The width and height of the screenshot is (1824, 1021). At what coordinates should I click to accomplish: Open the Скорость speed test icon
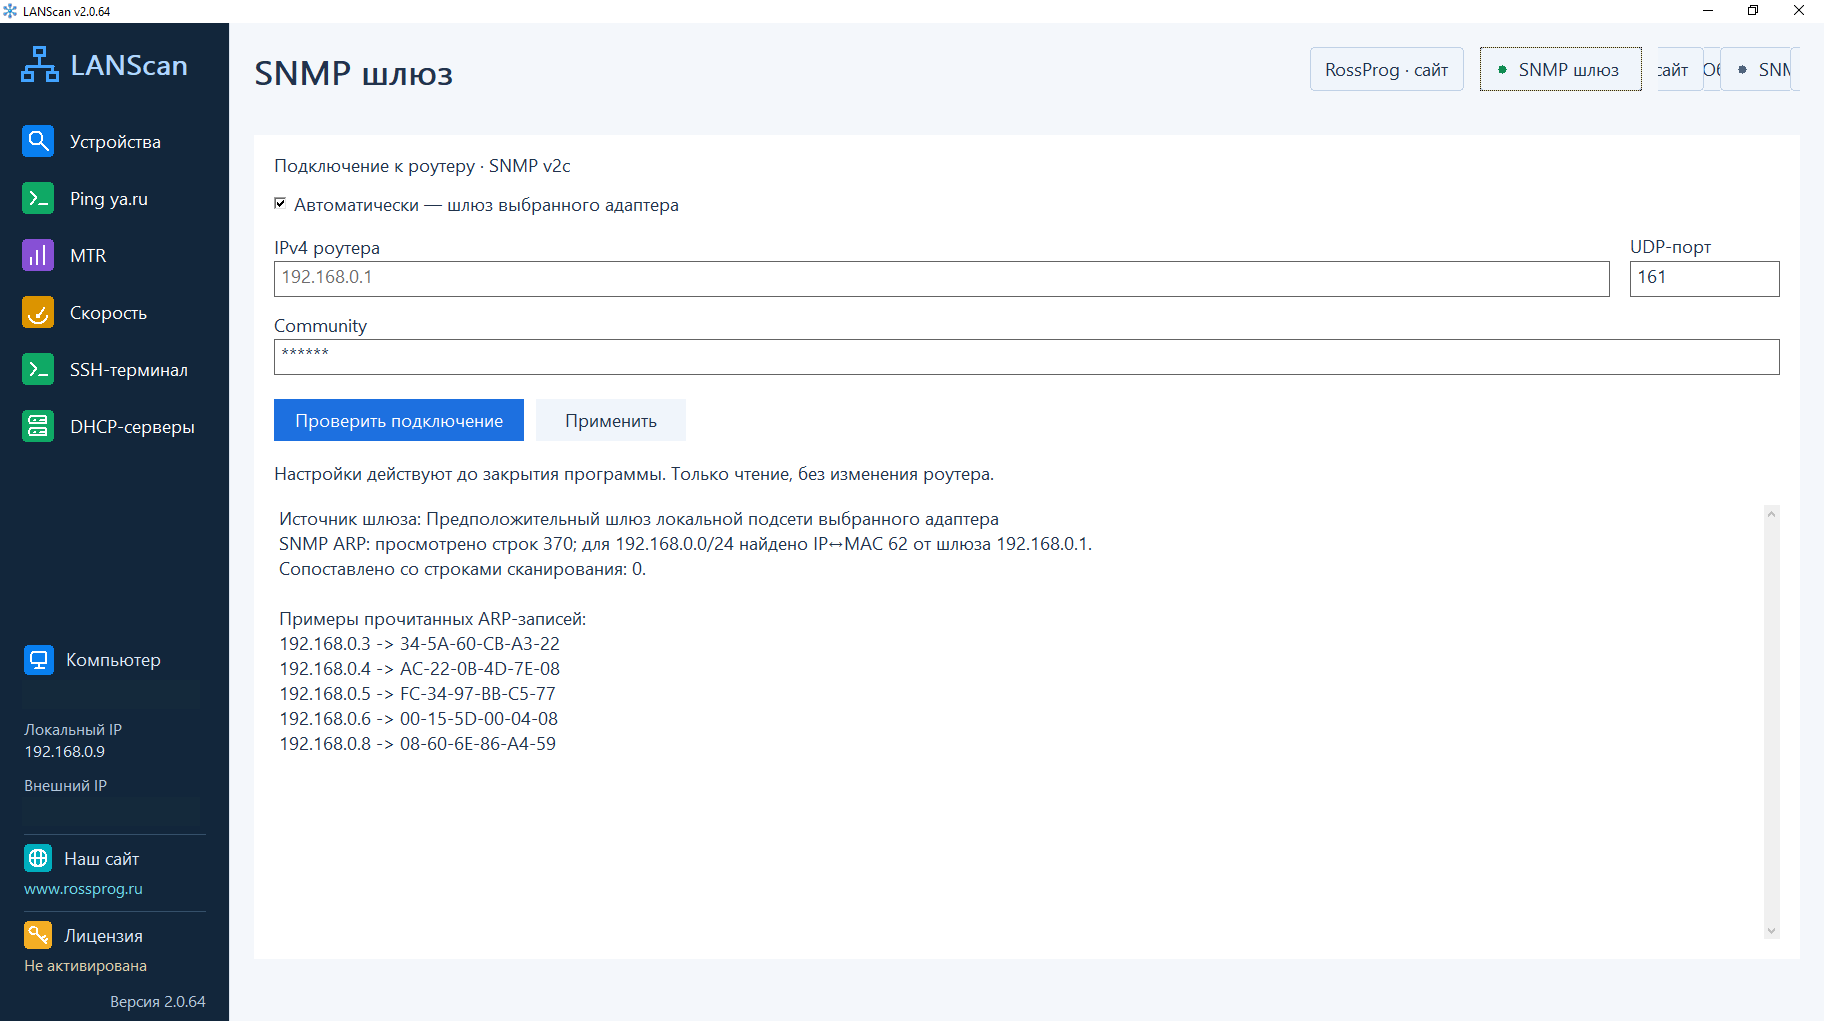click(x=38, y=312)
